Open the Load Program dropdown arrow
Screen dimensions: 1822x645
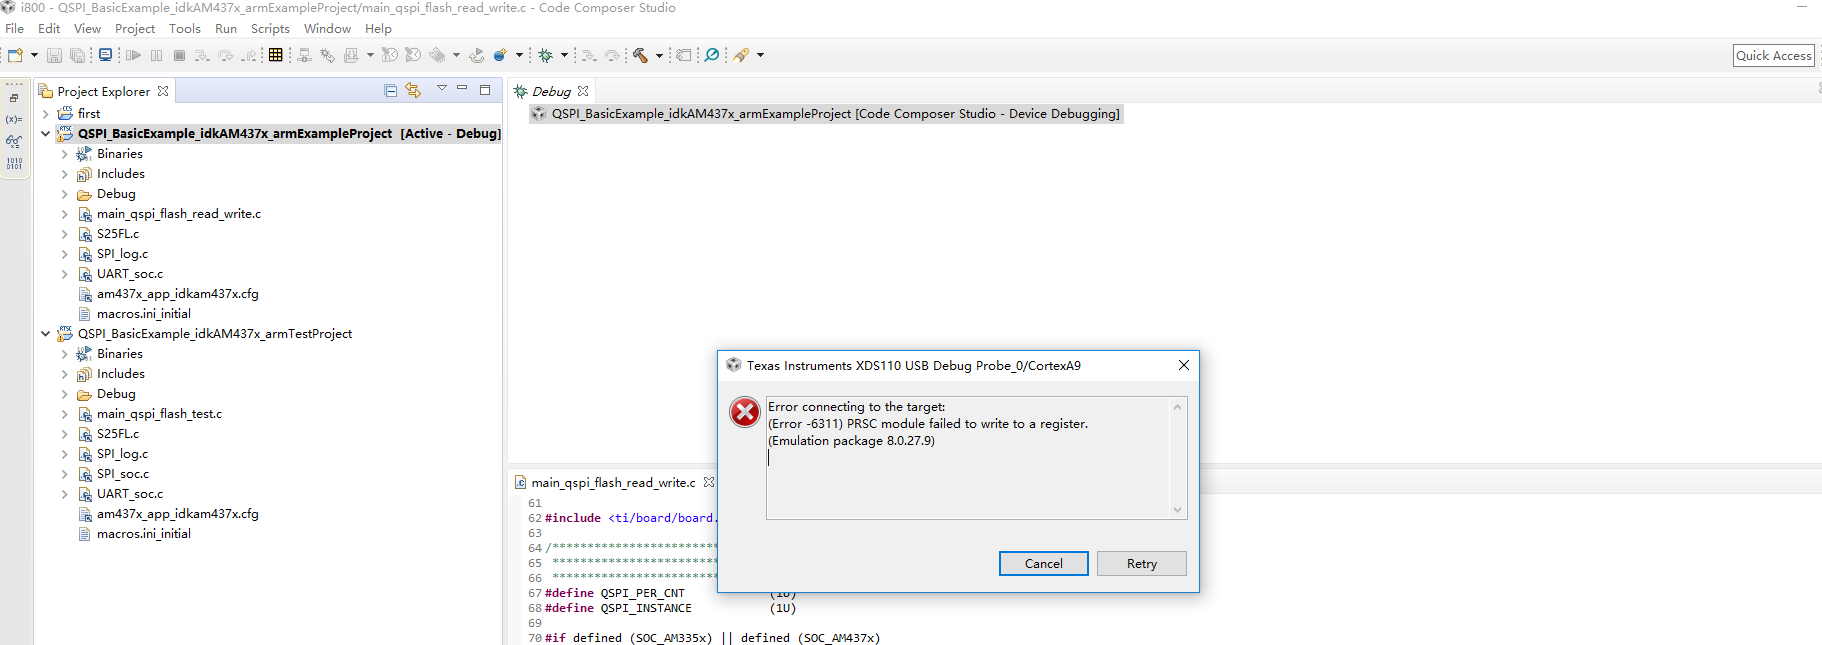point(370,55)
